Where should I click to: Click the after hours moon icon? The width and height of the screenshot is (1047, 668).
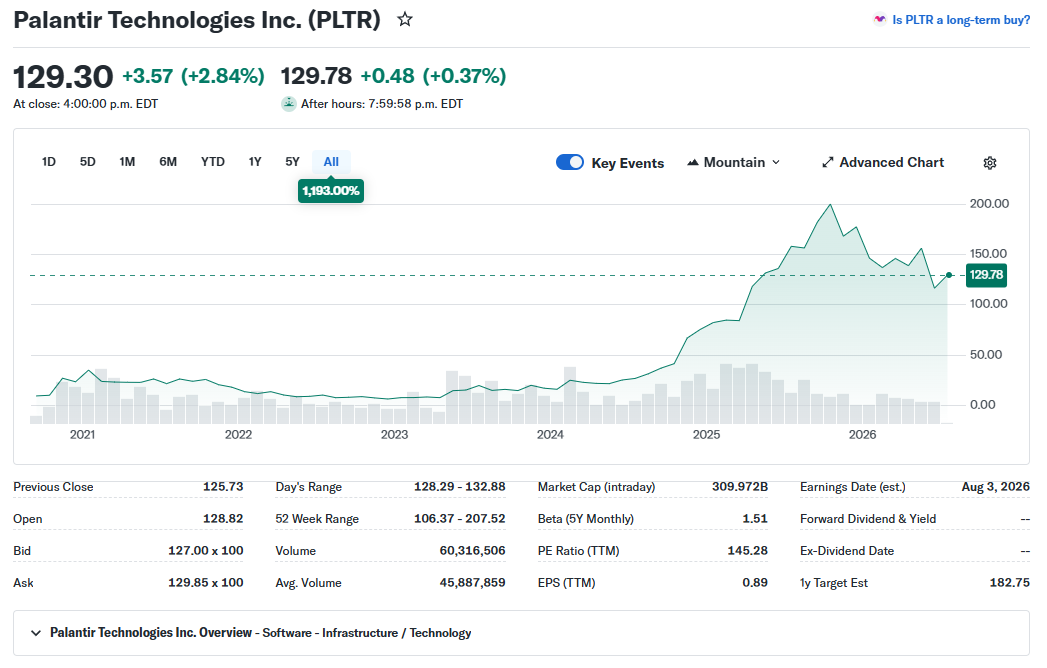point(288,104)
